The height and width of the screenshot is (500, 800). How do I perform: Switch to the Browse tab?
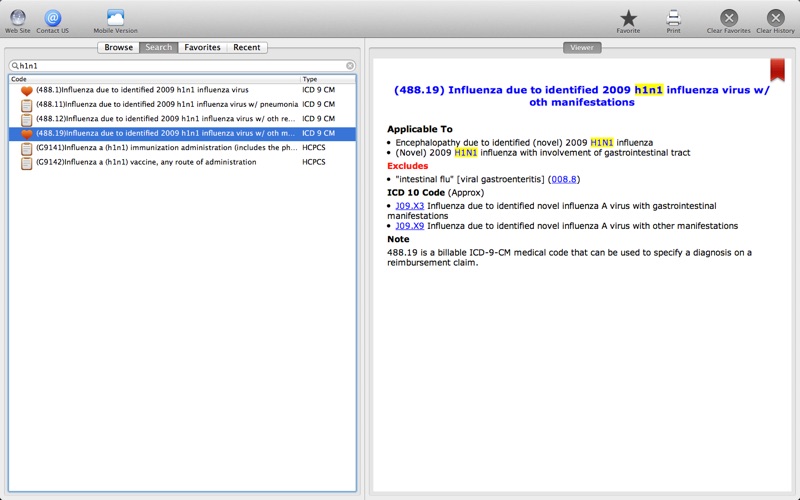(x=118, y=47)
